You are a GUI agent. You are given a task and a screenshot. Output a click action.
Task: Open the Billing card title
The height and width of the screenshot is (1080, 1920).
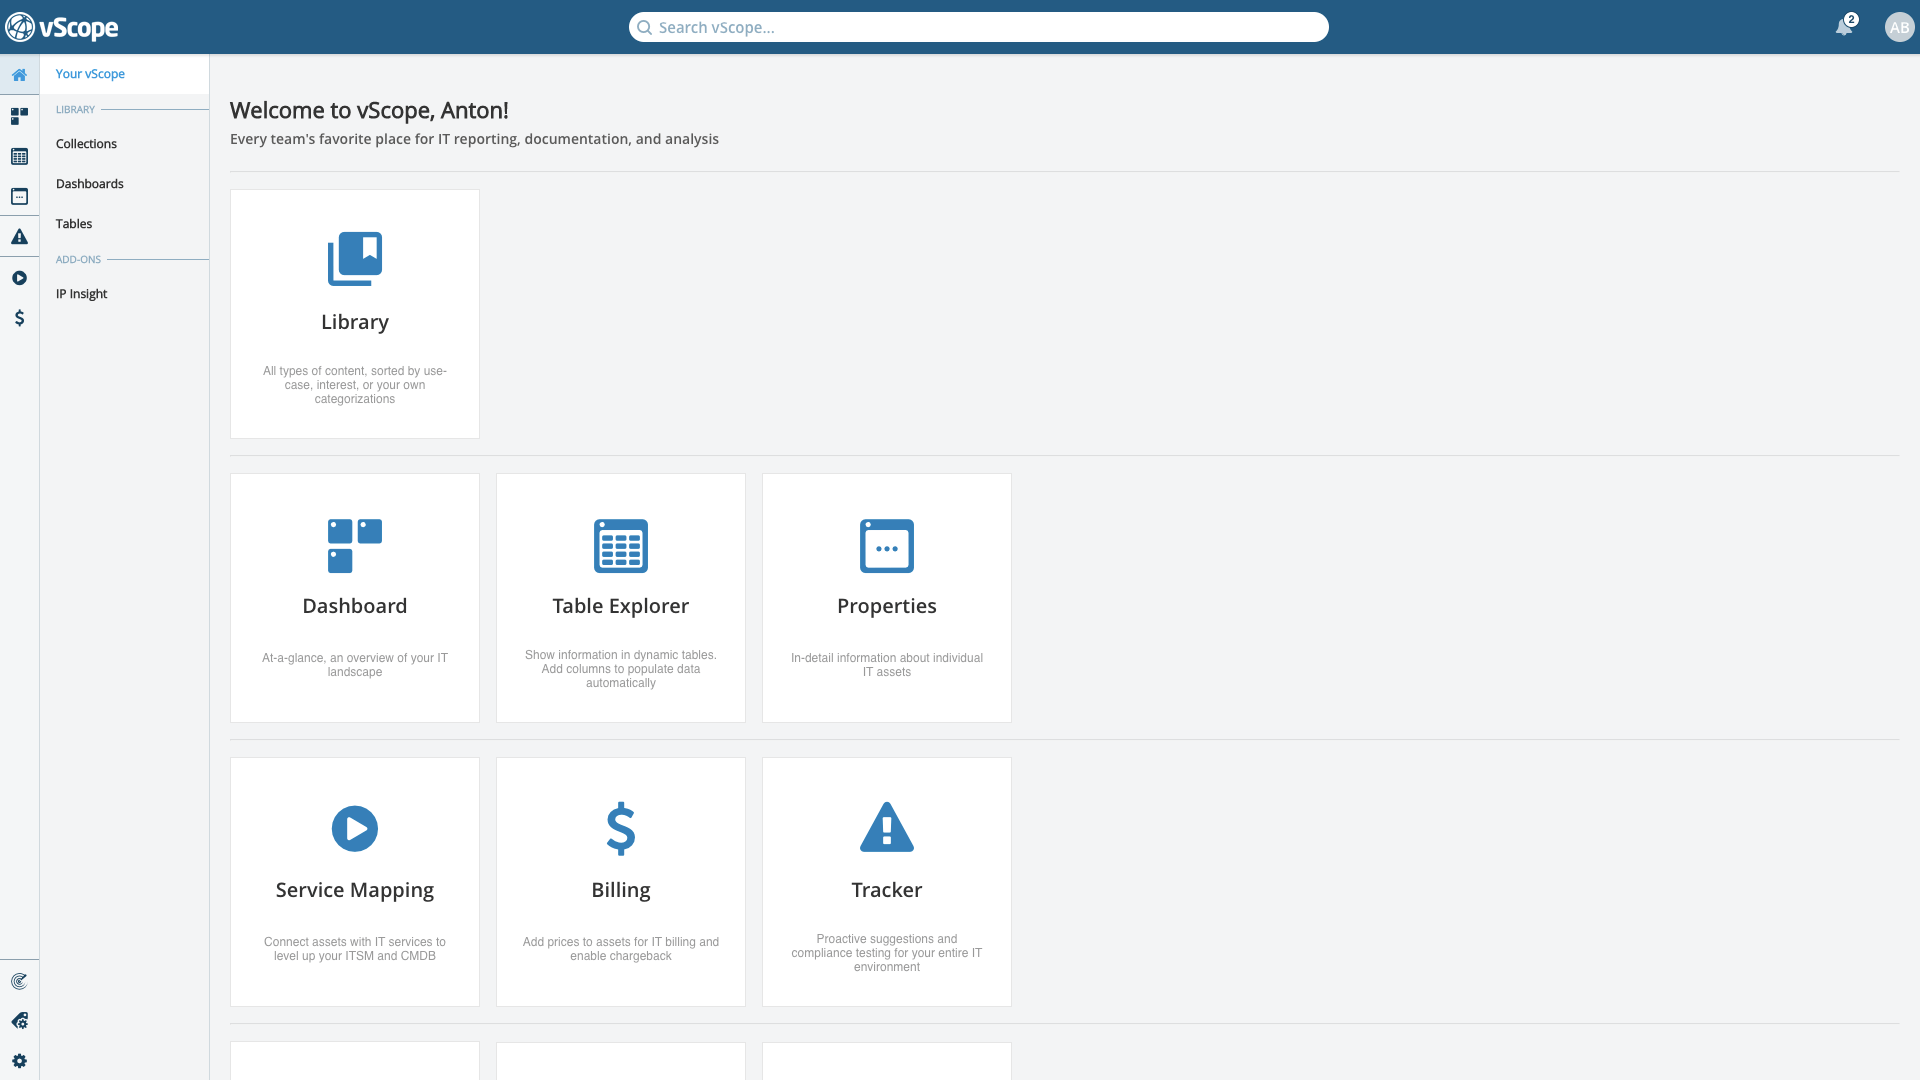621,890
